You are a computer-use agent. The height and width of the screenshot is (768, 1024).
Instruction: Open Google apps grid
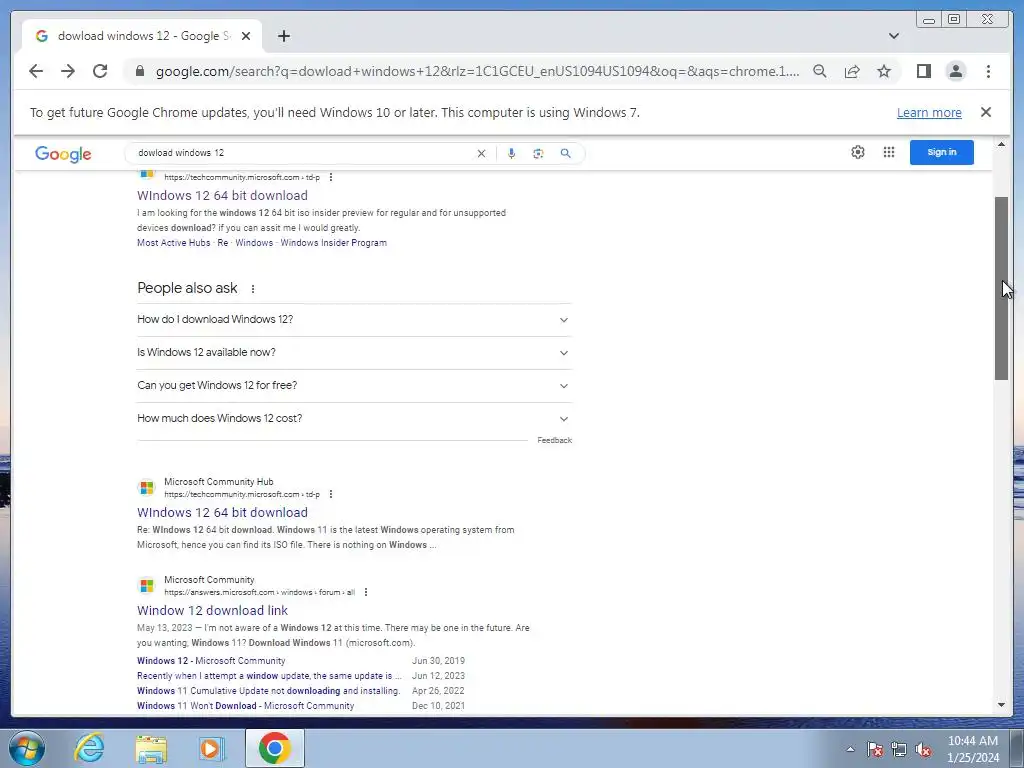(x=889, y=152)
